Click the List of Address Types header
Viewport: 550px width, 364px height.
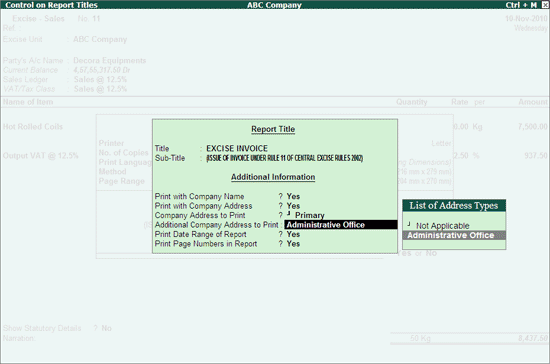(x=454, y=205)
